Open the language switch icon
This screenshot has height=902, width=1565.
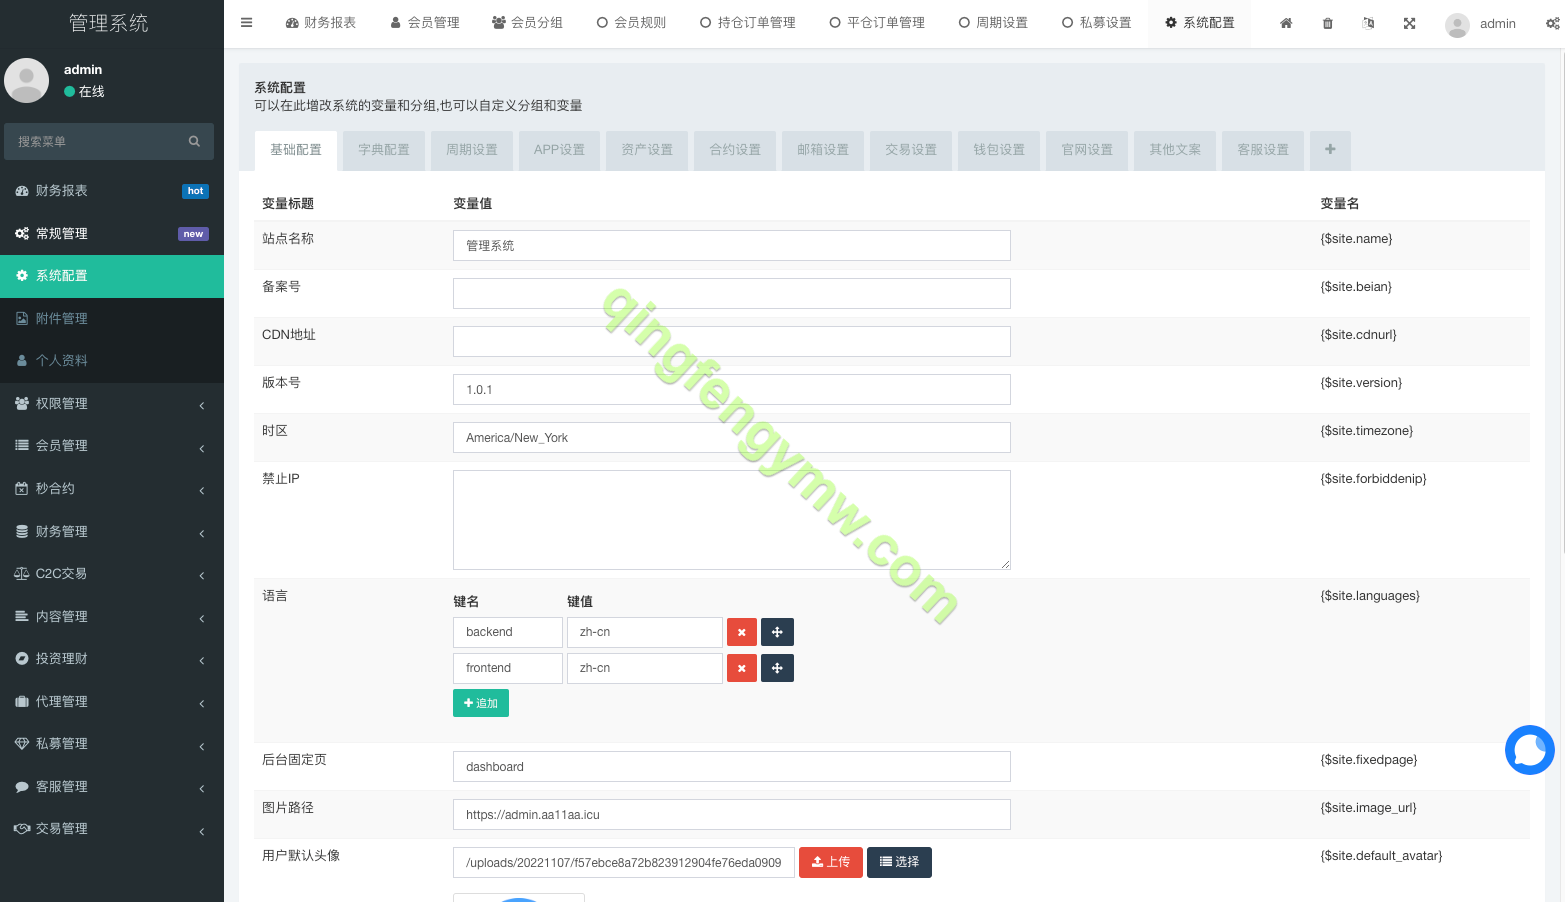pyautogui.click(x=1368, y=23)
